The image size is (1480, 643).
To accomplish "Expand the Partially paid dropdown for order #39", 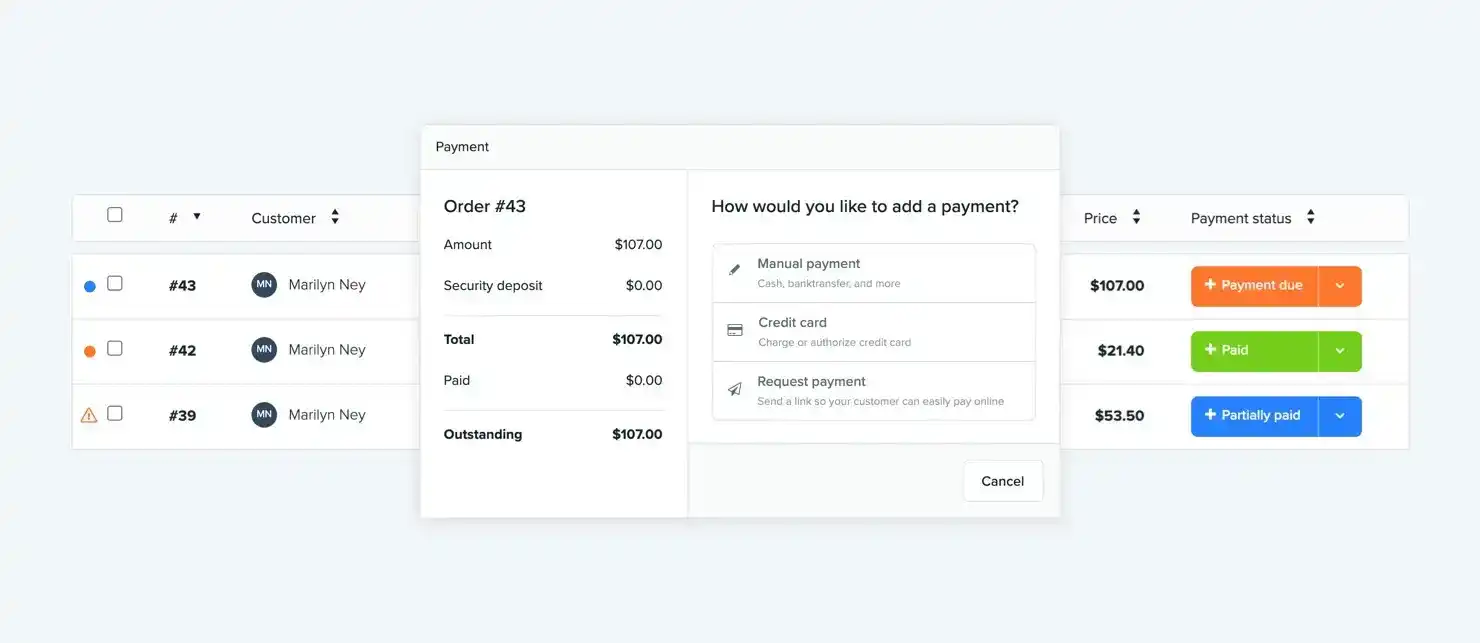I will tap(1340, 416).
